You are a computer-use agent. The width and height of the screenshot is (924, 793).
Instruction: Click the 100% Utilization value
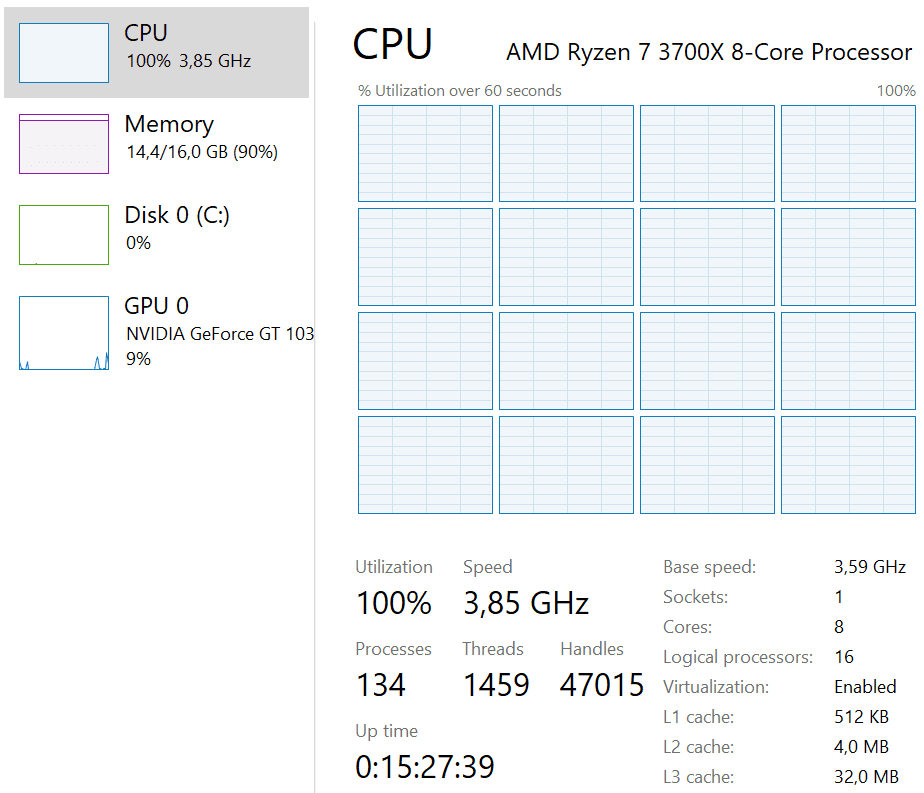(x=393, y=603)
